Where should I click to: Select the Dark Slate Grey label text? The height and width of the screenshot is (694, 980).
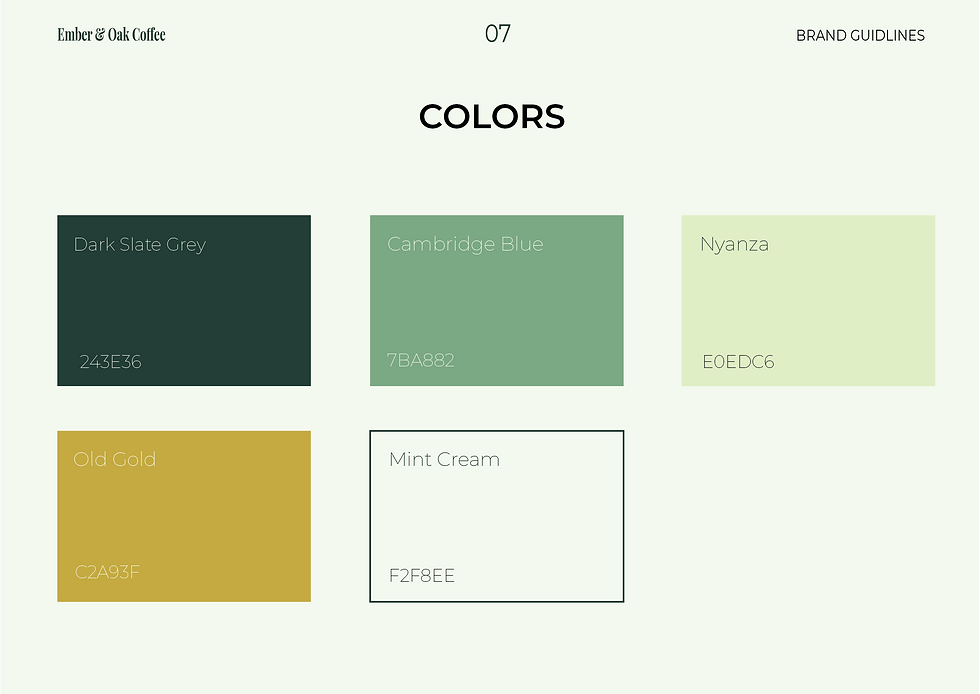139,244
